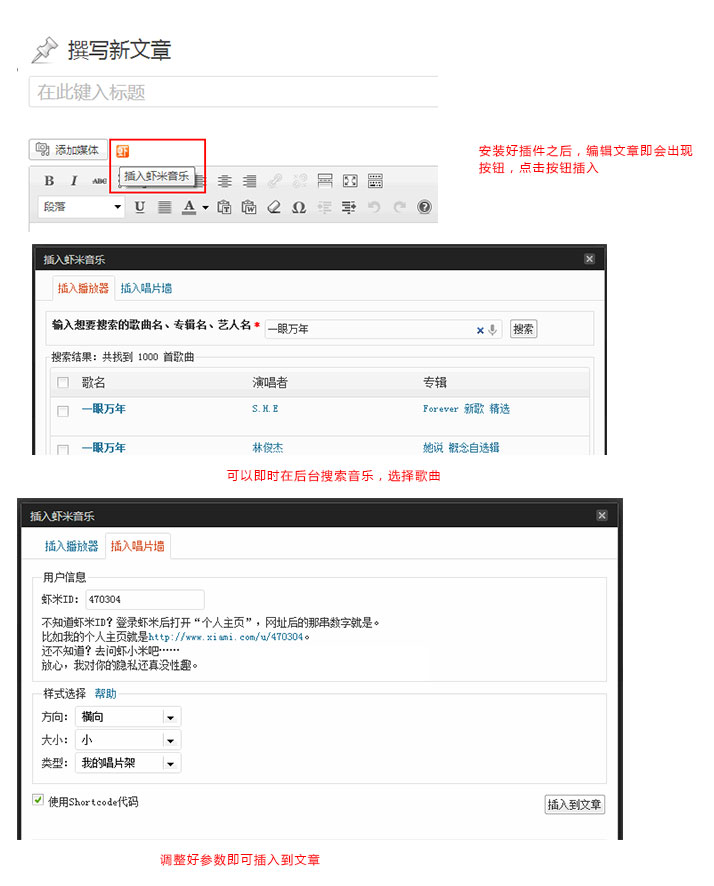Click the insert link chain icon

[x=275, y=181]
